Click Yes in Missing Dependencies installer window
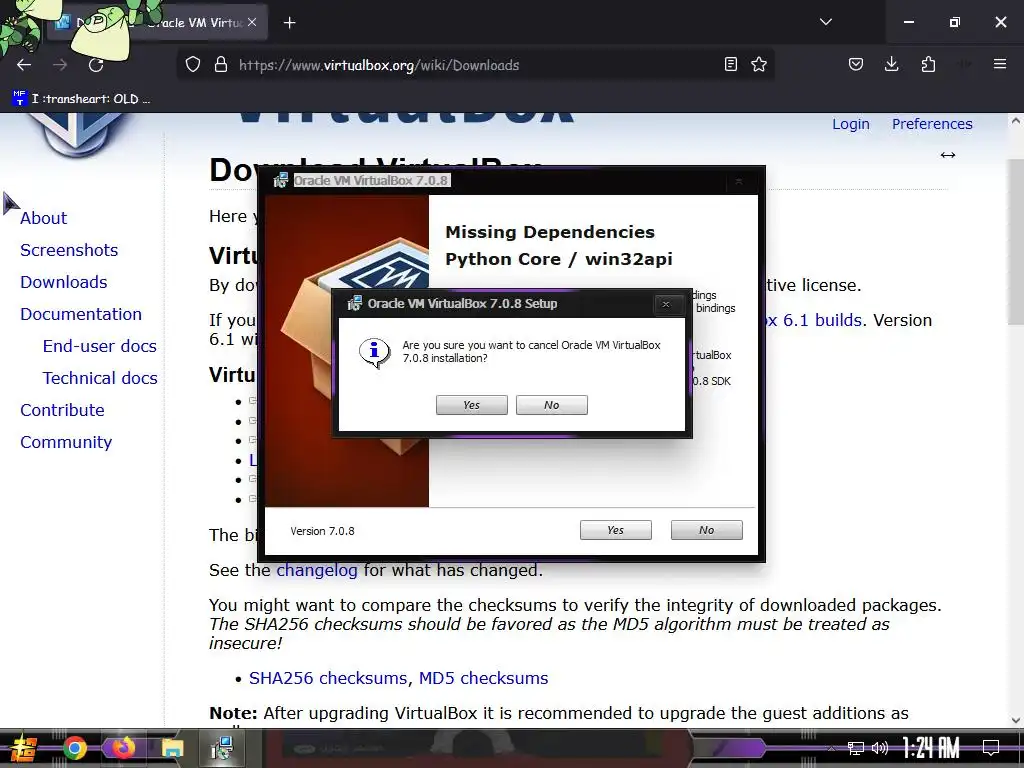This screenshot has width=1024, height=768. 616,530
